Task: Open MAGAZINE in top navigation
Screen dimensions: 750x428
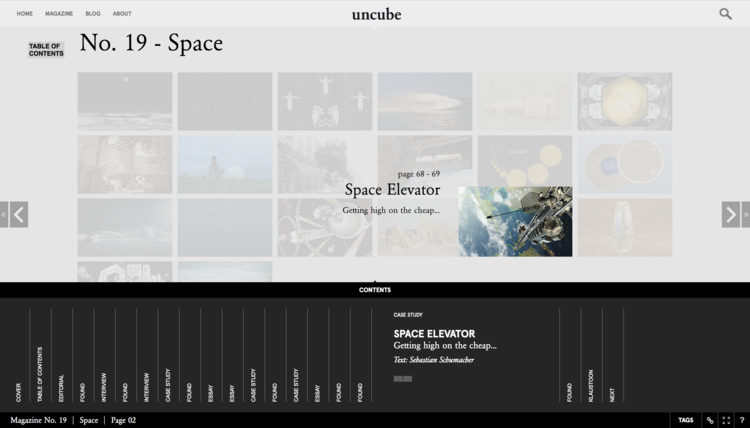Action: coord(59,14)
